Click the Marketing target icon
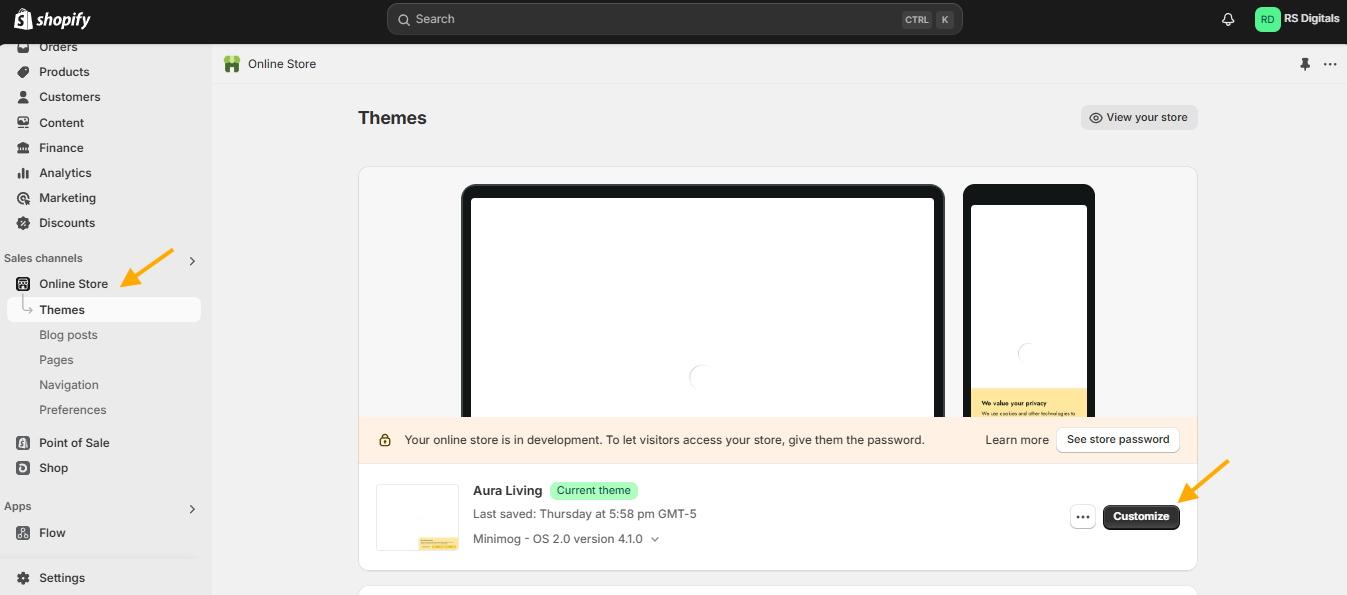This screenshot has height=595, width=1347. (x=23, y=198)
